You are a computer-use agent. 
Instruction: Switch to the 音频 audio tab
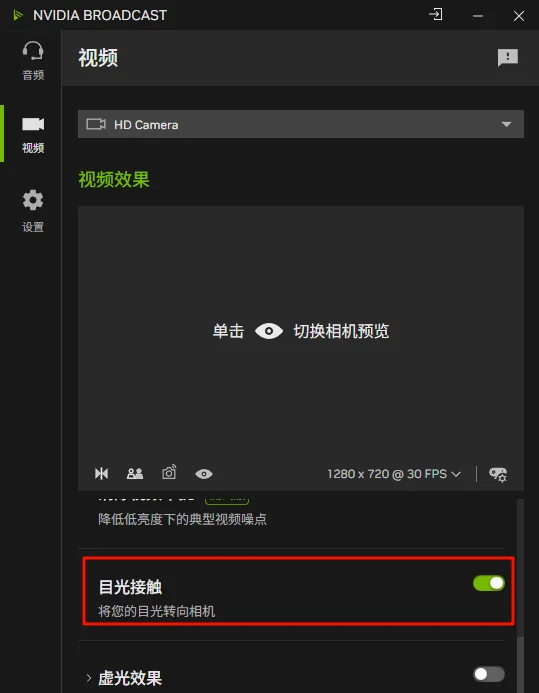tap(33, 61)
